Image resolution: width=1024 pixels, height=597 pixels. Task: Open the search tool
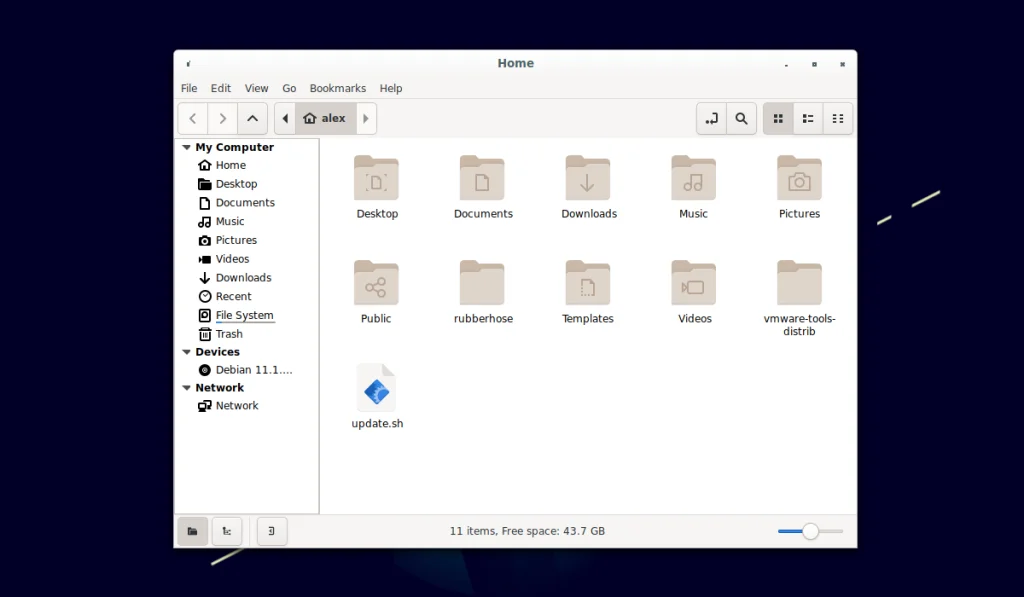click(x=741, y=118)
